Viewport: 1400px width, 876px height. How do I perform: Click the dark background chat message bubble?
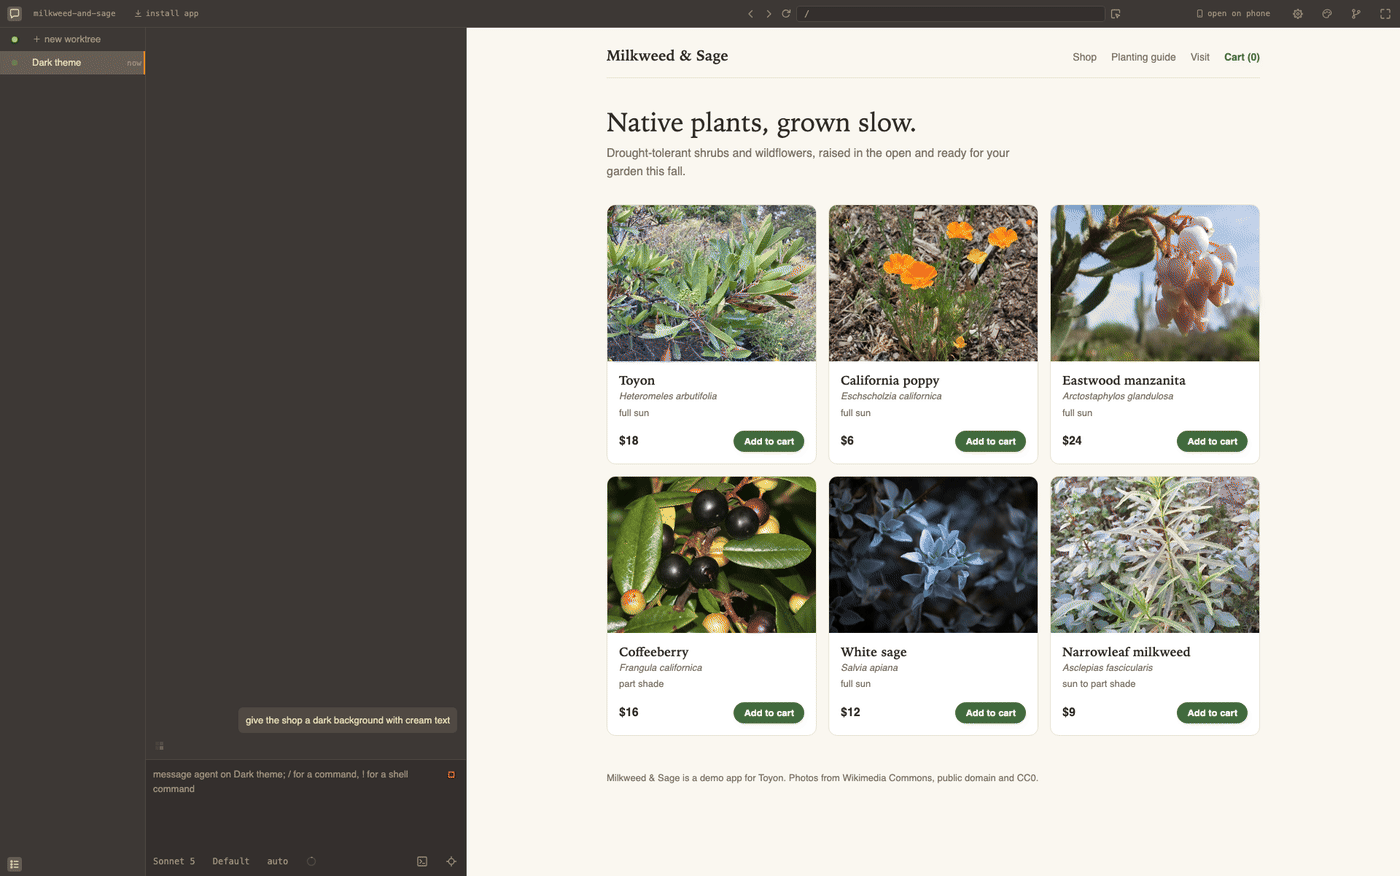click(348, 720)
